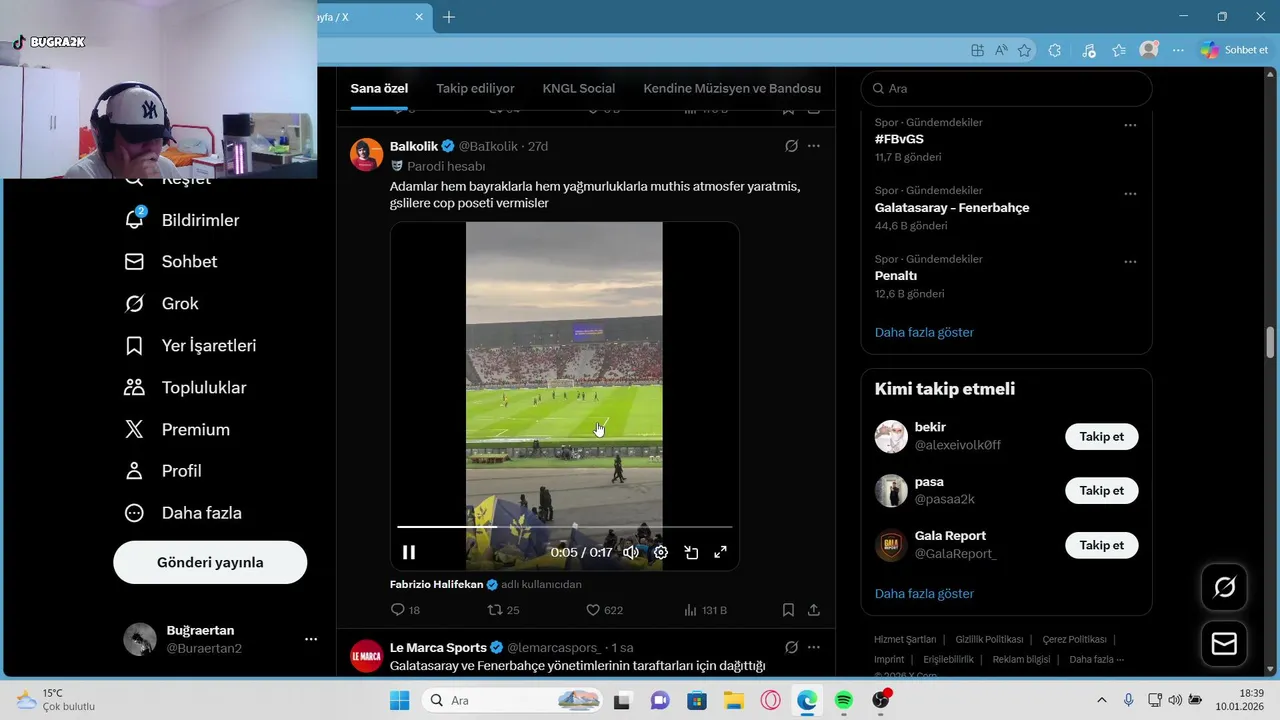
Task: Open Buğraertan account menu dots
Action: tap(311, 639)
